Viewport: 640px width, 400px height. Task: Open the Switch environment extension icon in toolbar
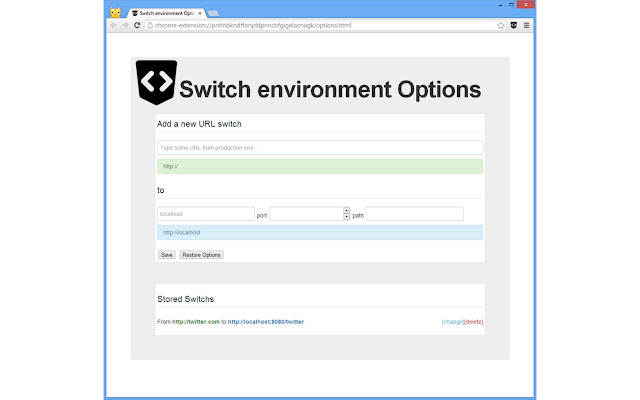tap(514, 25)
